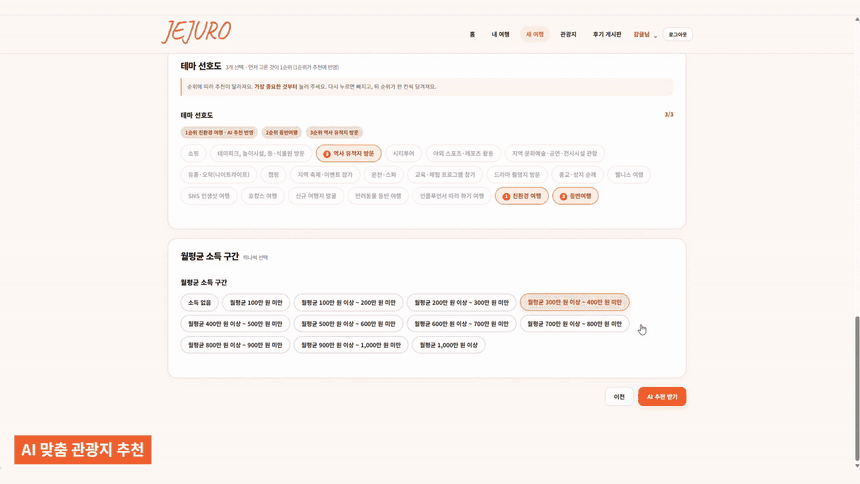Select 100만 원 이상 ~ 200만 원 미만
This screenshot has height=484, width=860.
(x=348, y=302)
